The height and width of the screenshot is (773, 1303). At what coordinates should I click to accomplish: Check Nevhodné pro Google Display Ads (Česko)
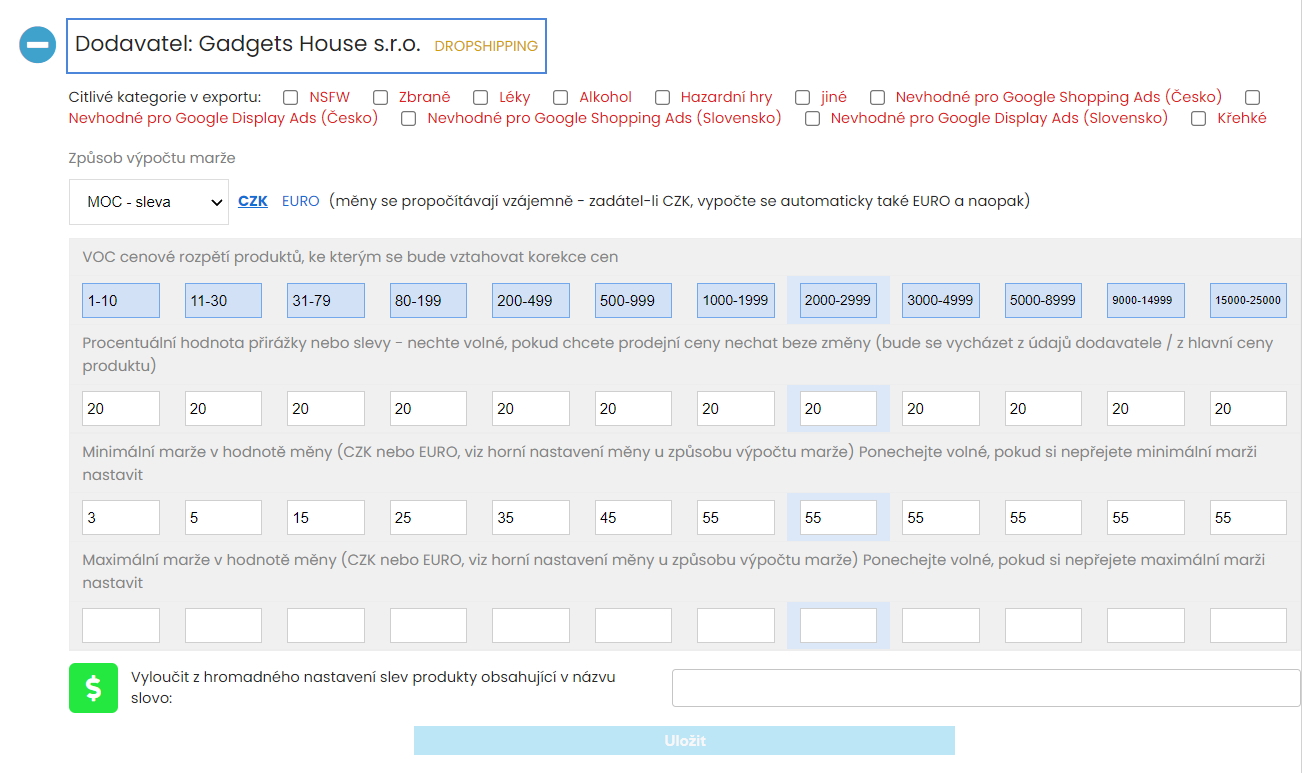click(x=1252, y=97)
